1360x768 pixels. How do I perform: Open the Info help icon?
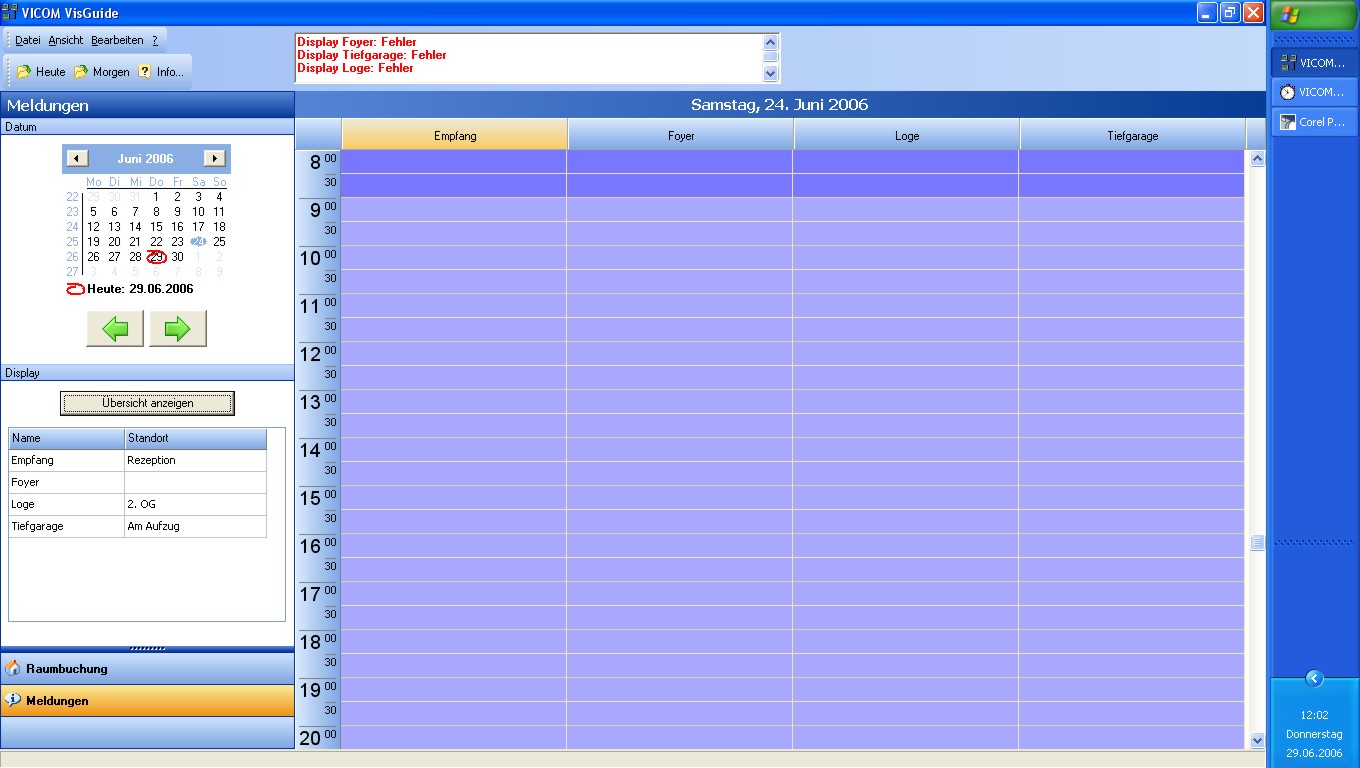(145, 72)
